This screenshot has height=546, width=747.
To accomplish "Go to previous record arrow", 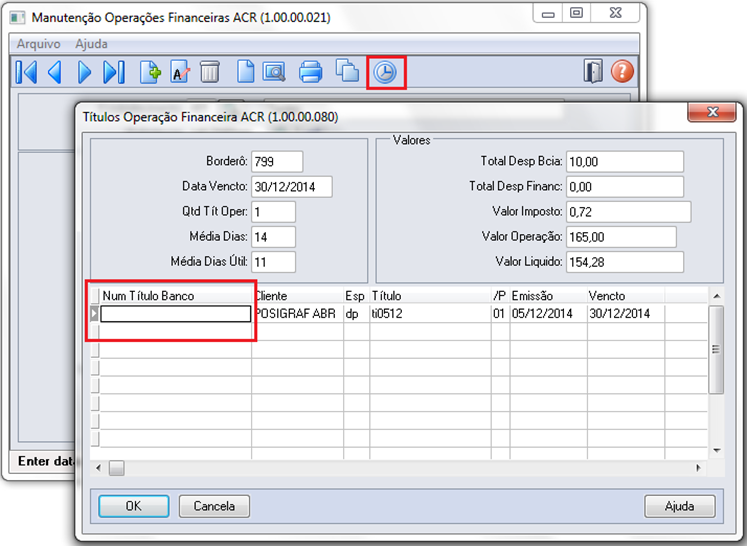I will 55,72.
